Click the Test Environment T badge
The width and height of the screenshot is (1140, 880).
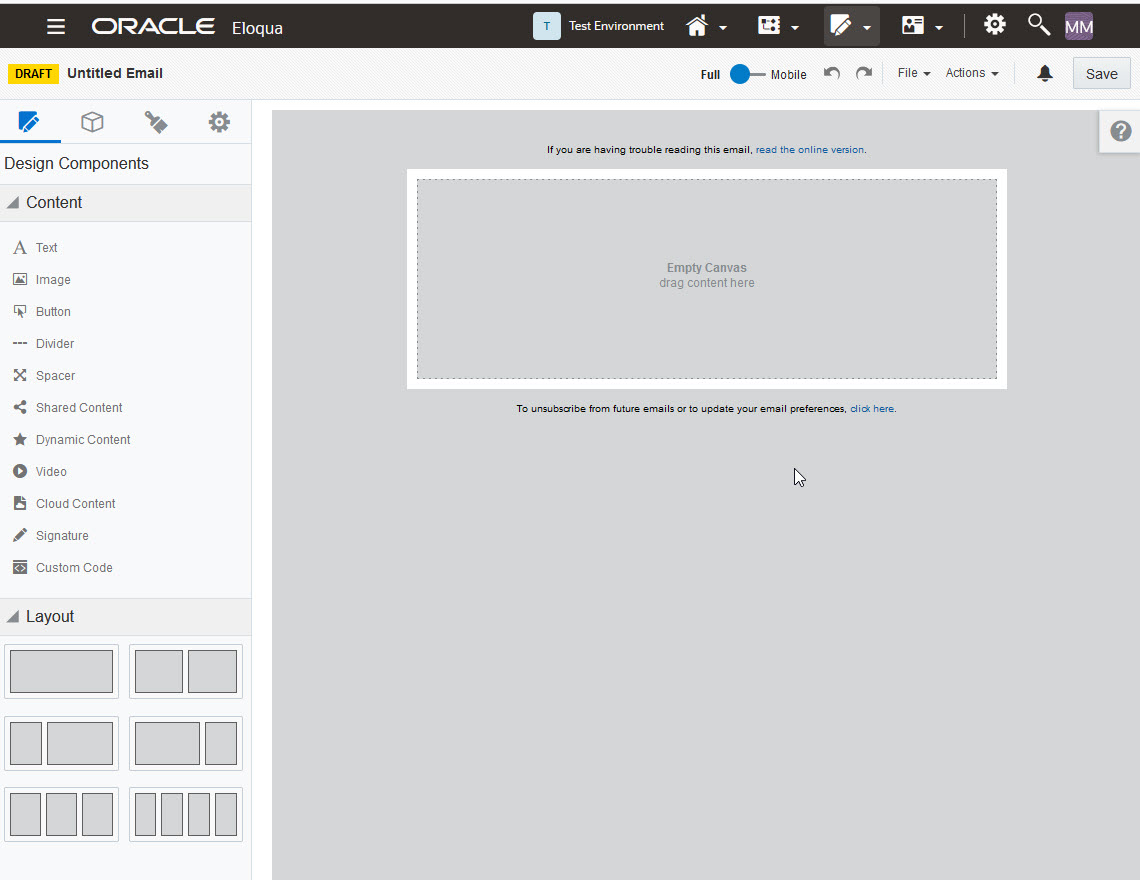tap(547, 26)
